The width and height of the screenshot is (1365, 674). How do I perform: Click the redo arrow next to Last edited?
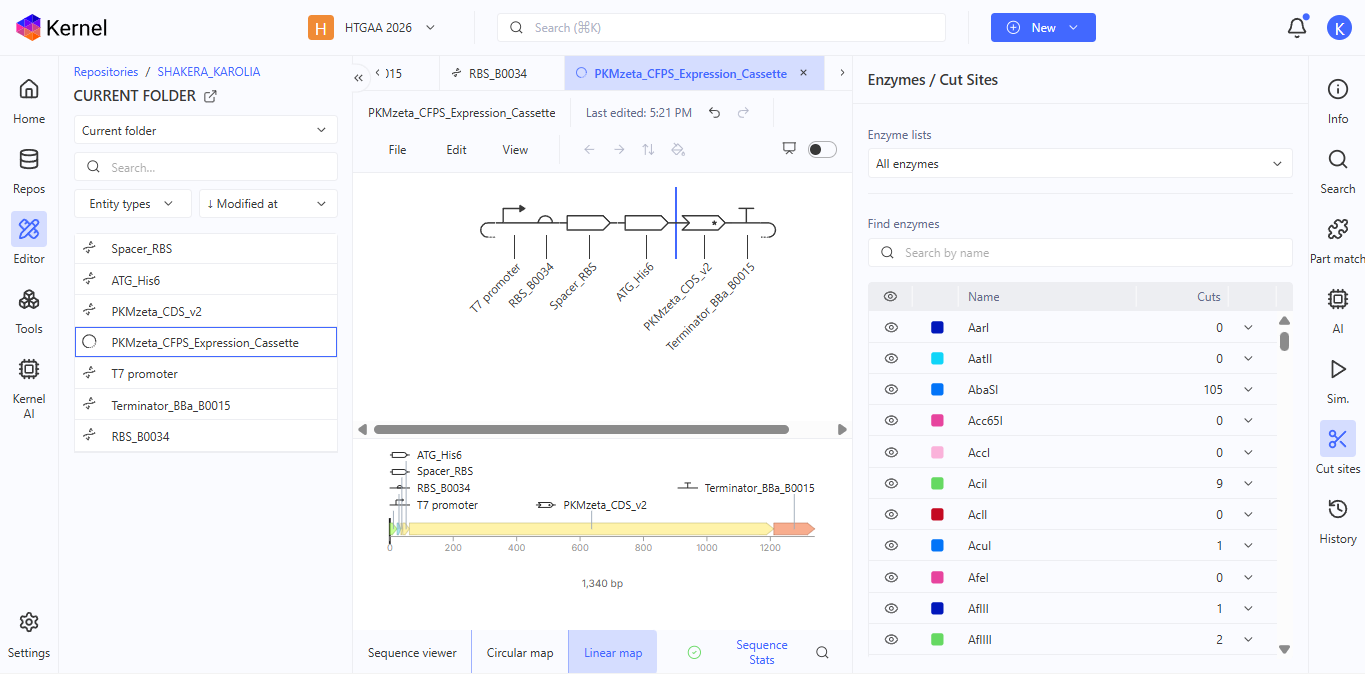coord(743,113)
